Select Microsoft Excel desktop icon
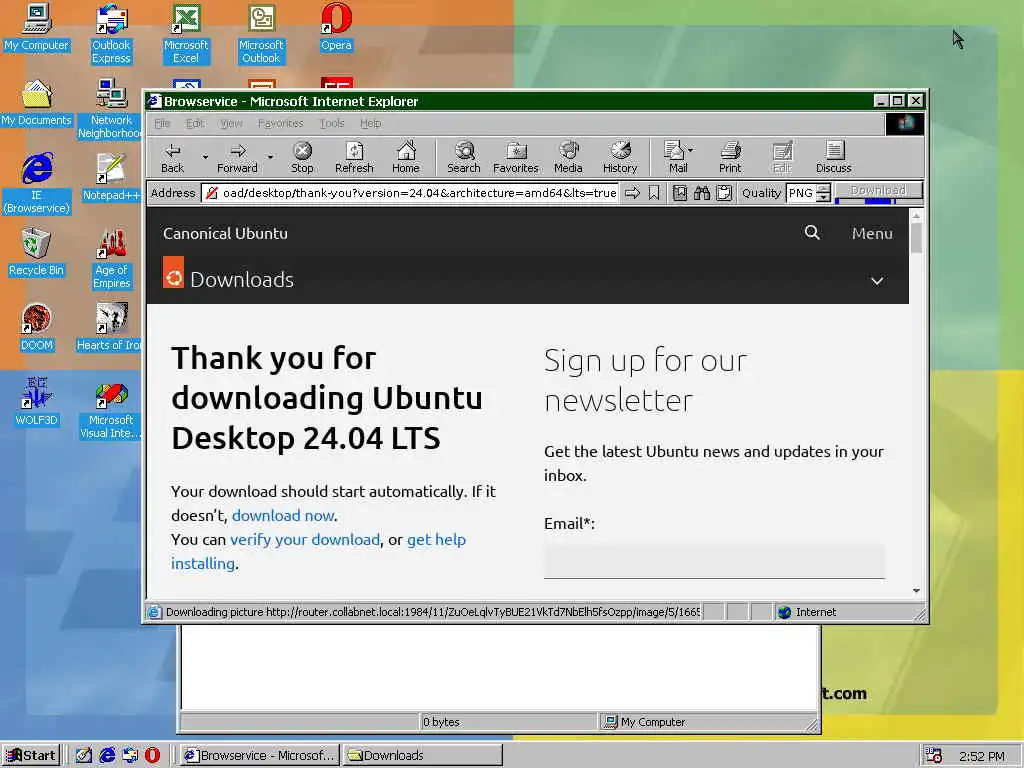The height and width of the screenshot is (768, 1024). [x=186, y=34]
